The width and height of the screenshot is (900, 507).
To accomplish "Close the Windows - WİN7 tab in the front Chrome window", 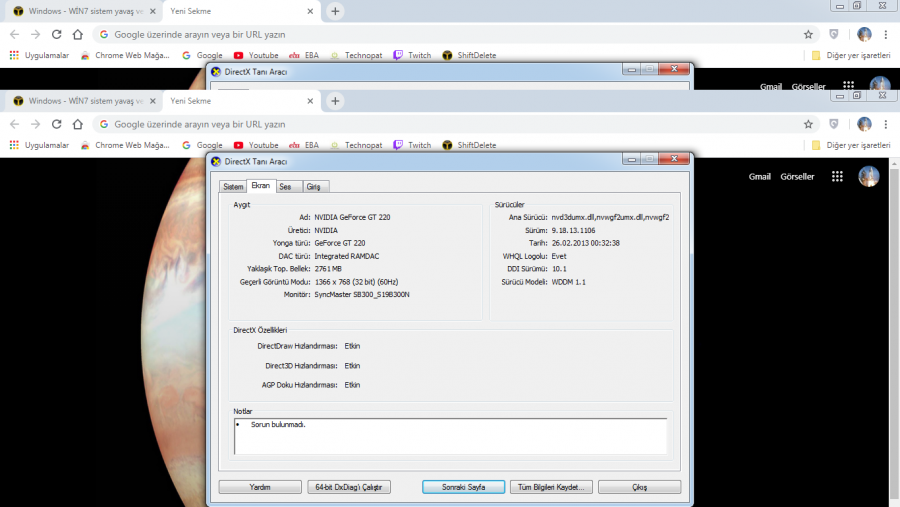I will [x=153, y=101].
